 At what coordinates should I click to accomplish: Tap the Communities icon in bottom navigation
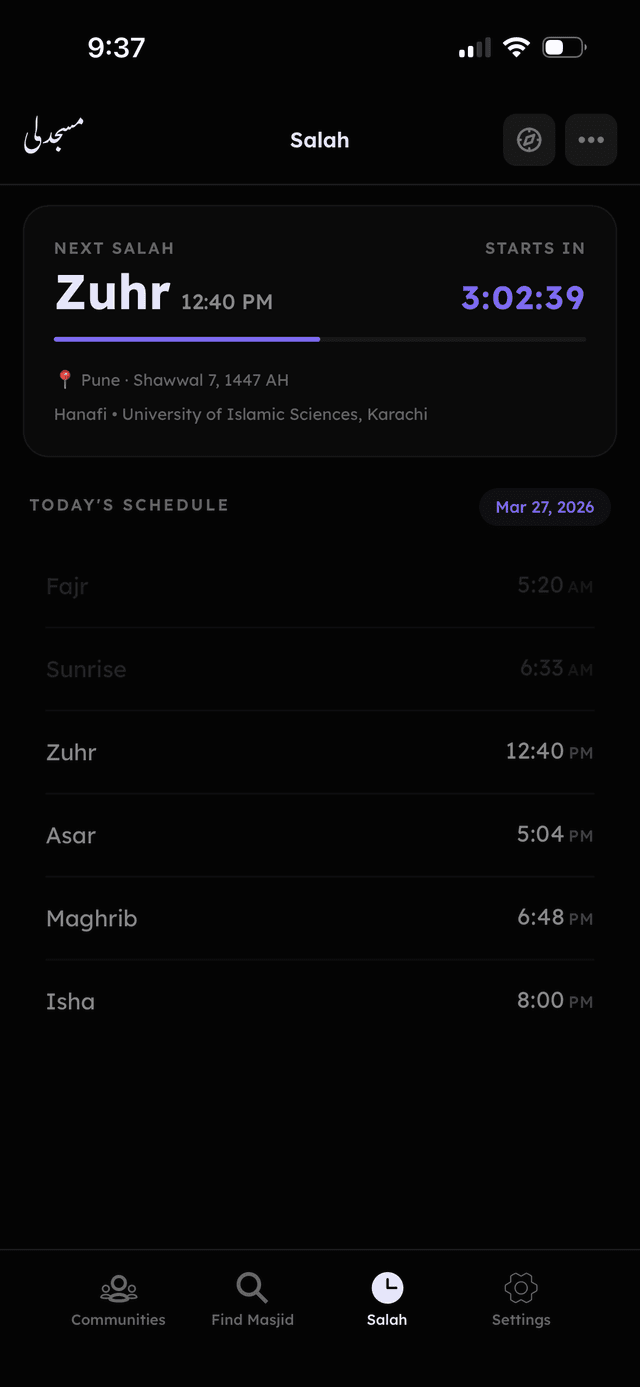point(118,1290)
